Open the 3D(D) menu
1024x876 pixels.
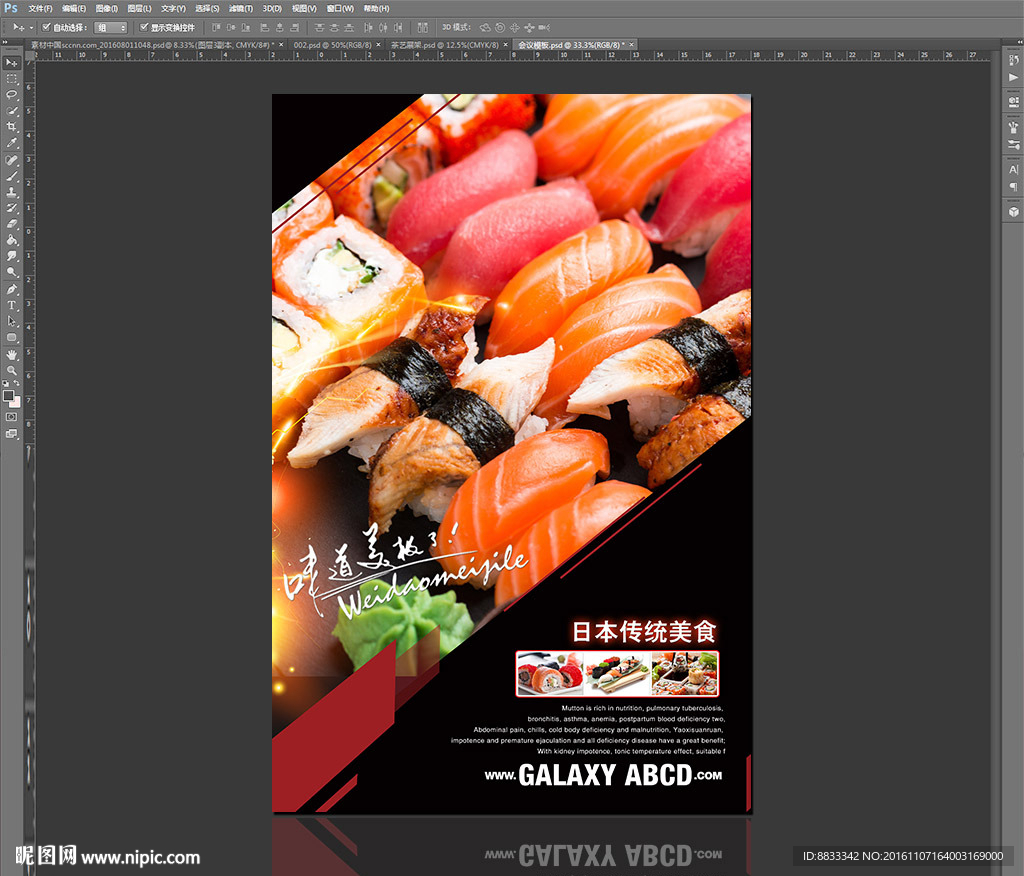272,8
